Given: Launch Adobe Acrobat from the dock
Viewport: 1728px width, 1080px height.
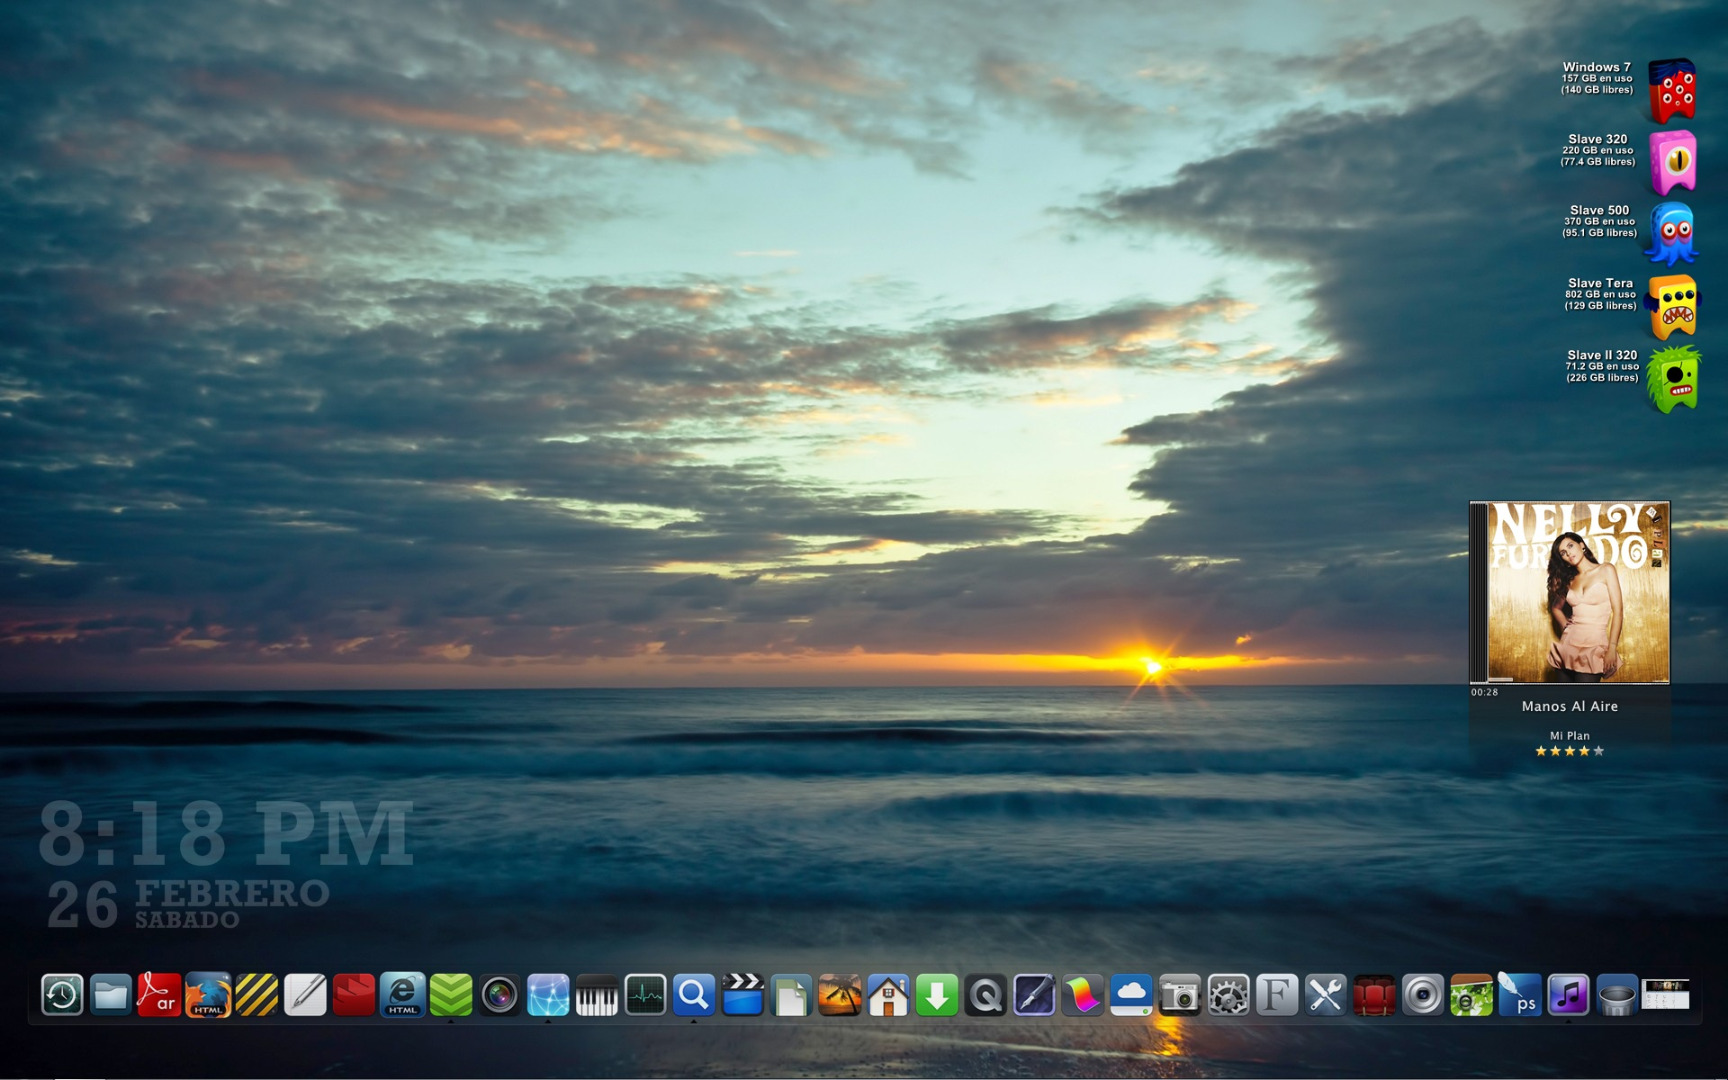Looking at the screenshot, I should pos(159,996).
